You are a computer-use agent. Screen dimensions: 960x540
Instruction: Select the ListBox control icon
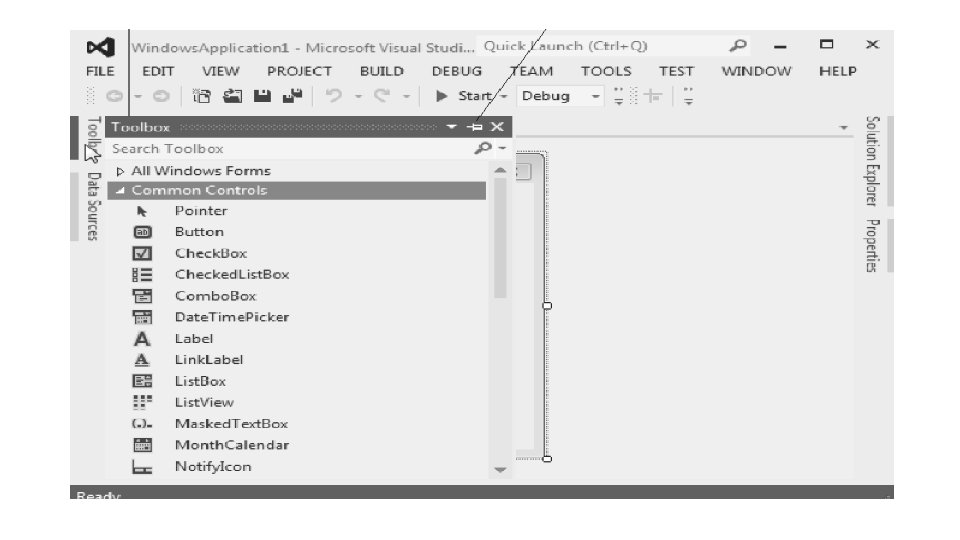coord(142,381)
